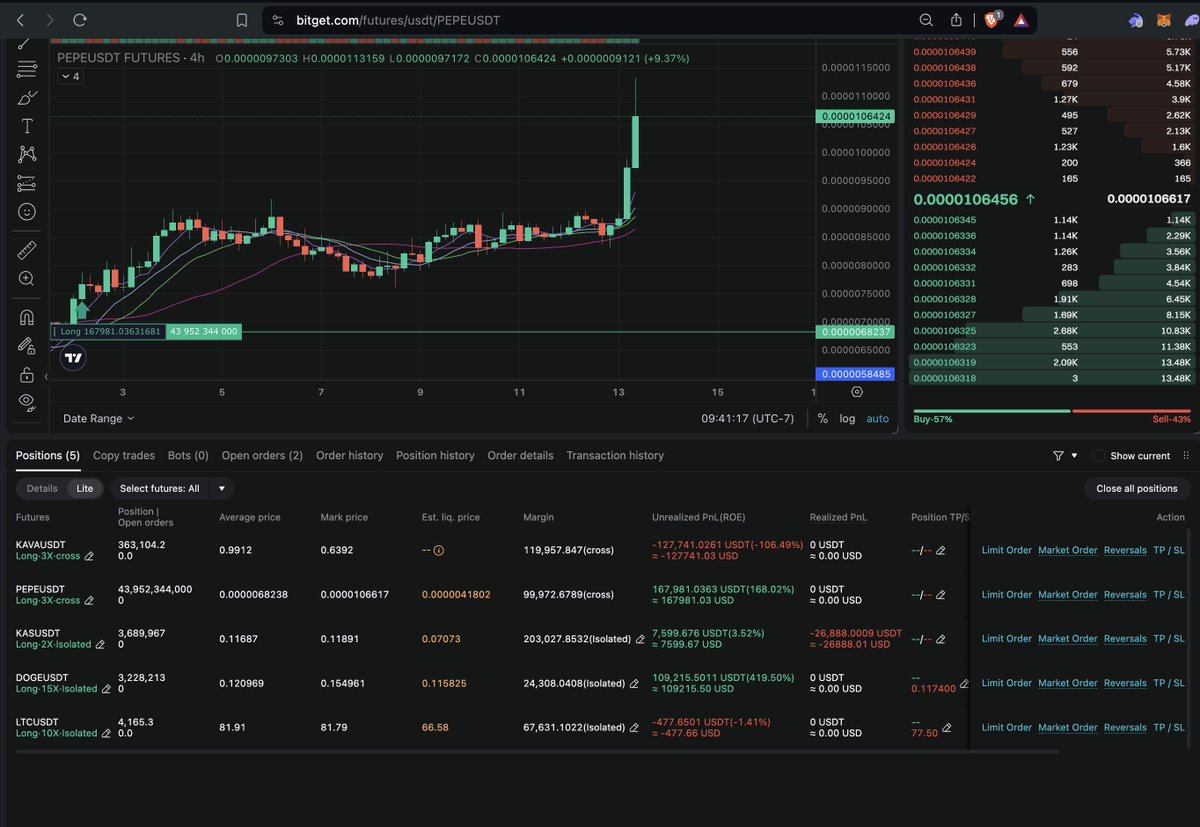Expand the indicators legend showing 4
Image resolution: width=1200 pixels, height=827 pixels.
pos(70,77)
